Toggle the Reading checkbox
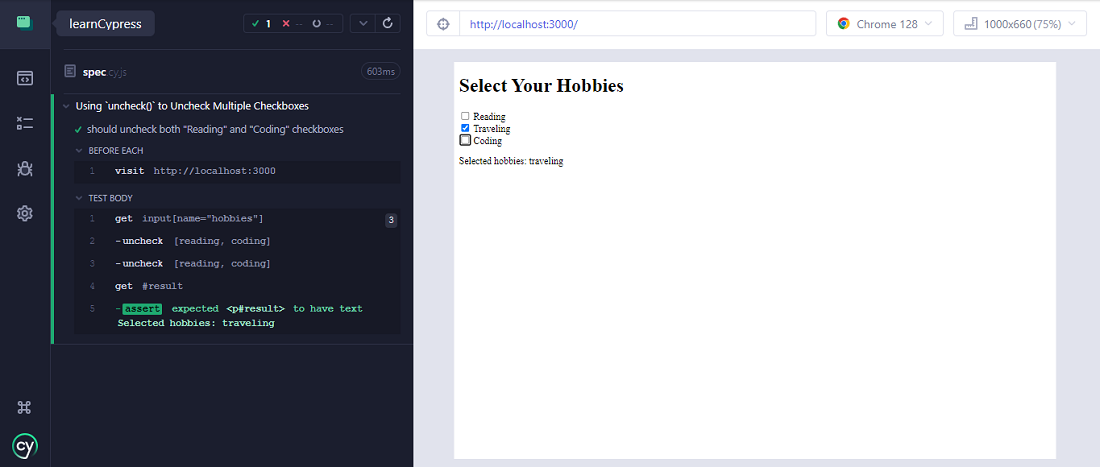Screen dimensions: 1100x467 click(464, 116)
